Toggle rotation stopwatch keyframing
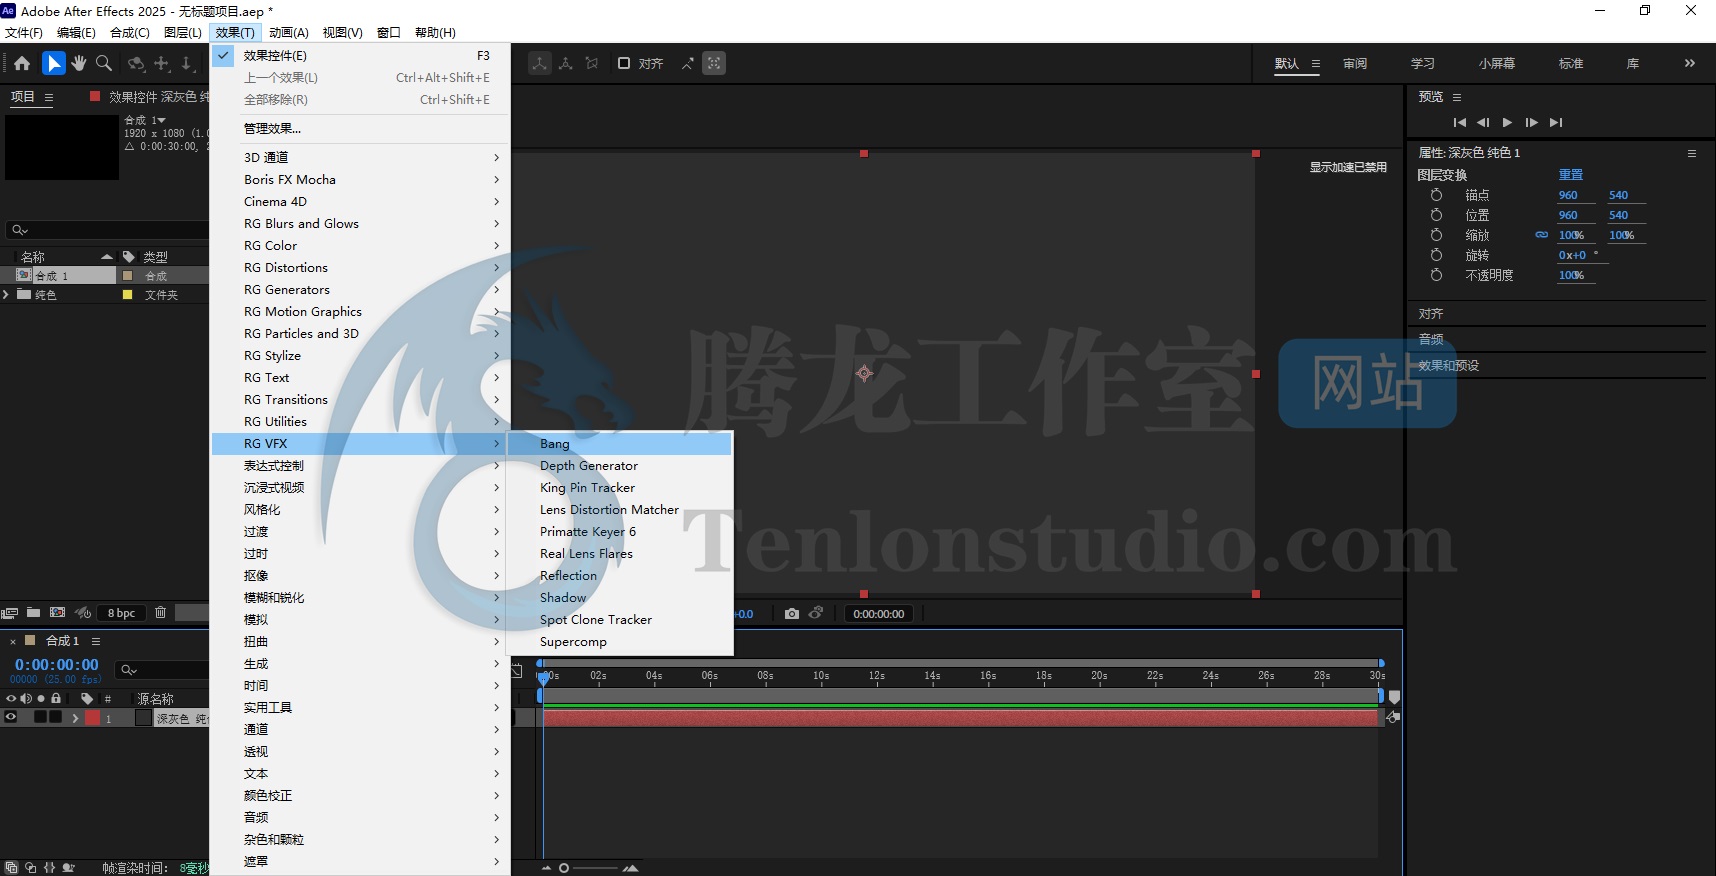1716x876 pixels. tap(1436, 255)
